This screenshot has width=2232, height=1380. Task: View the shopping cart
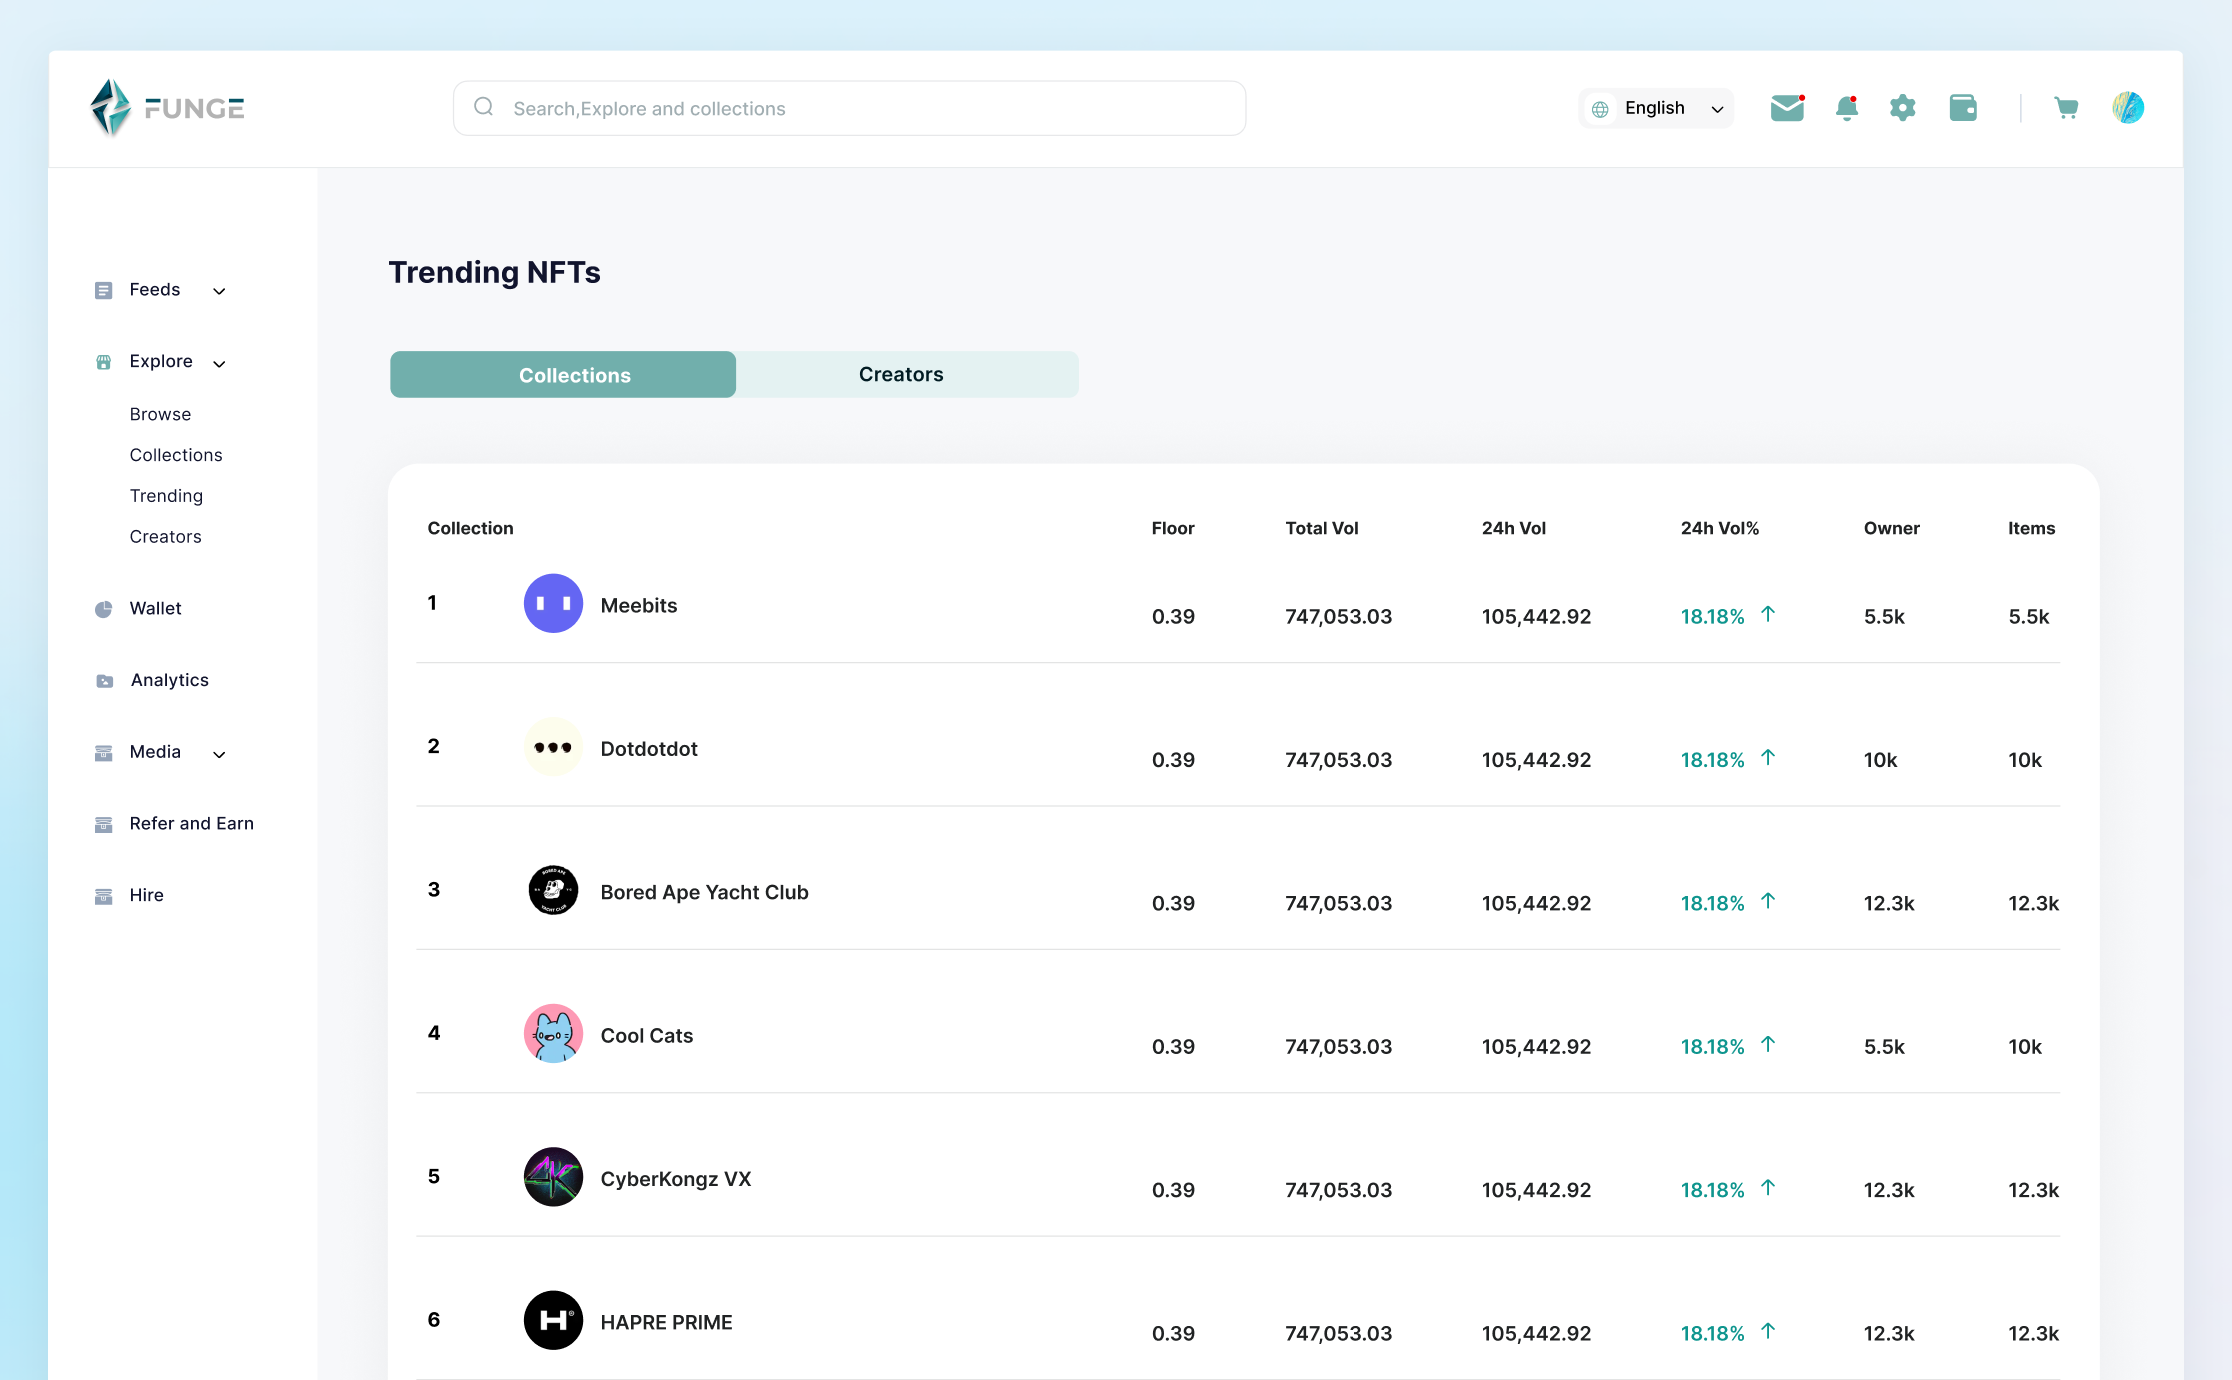point(2066,107)
